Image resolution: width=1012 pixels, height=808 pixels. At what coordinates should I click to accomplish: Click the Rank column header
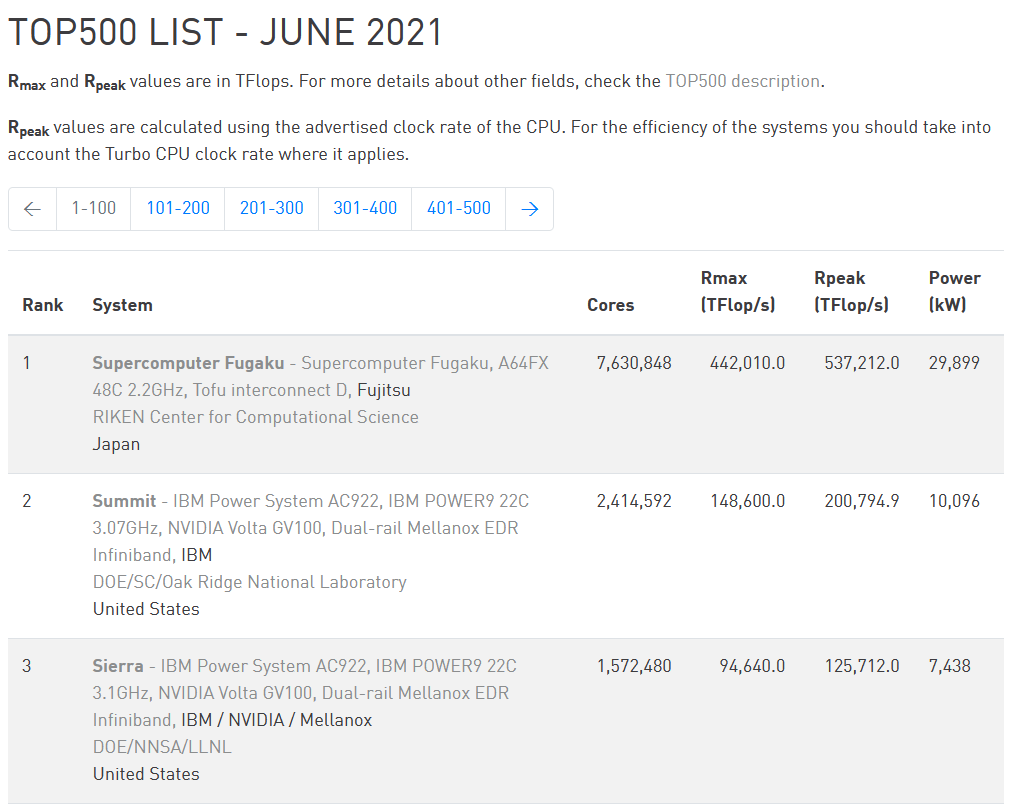click(43, 305)
